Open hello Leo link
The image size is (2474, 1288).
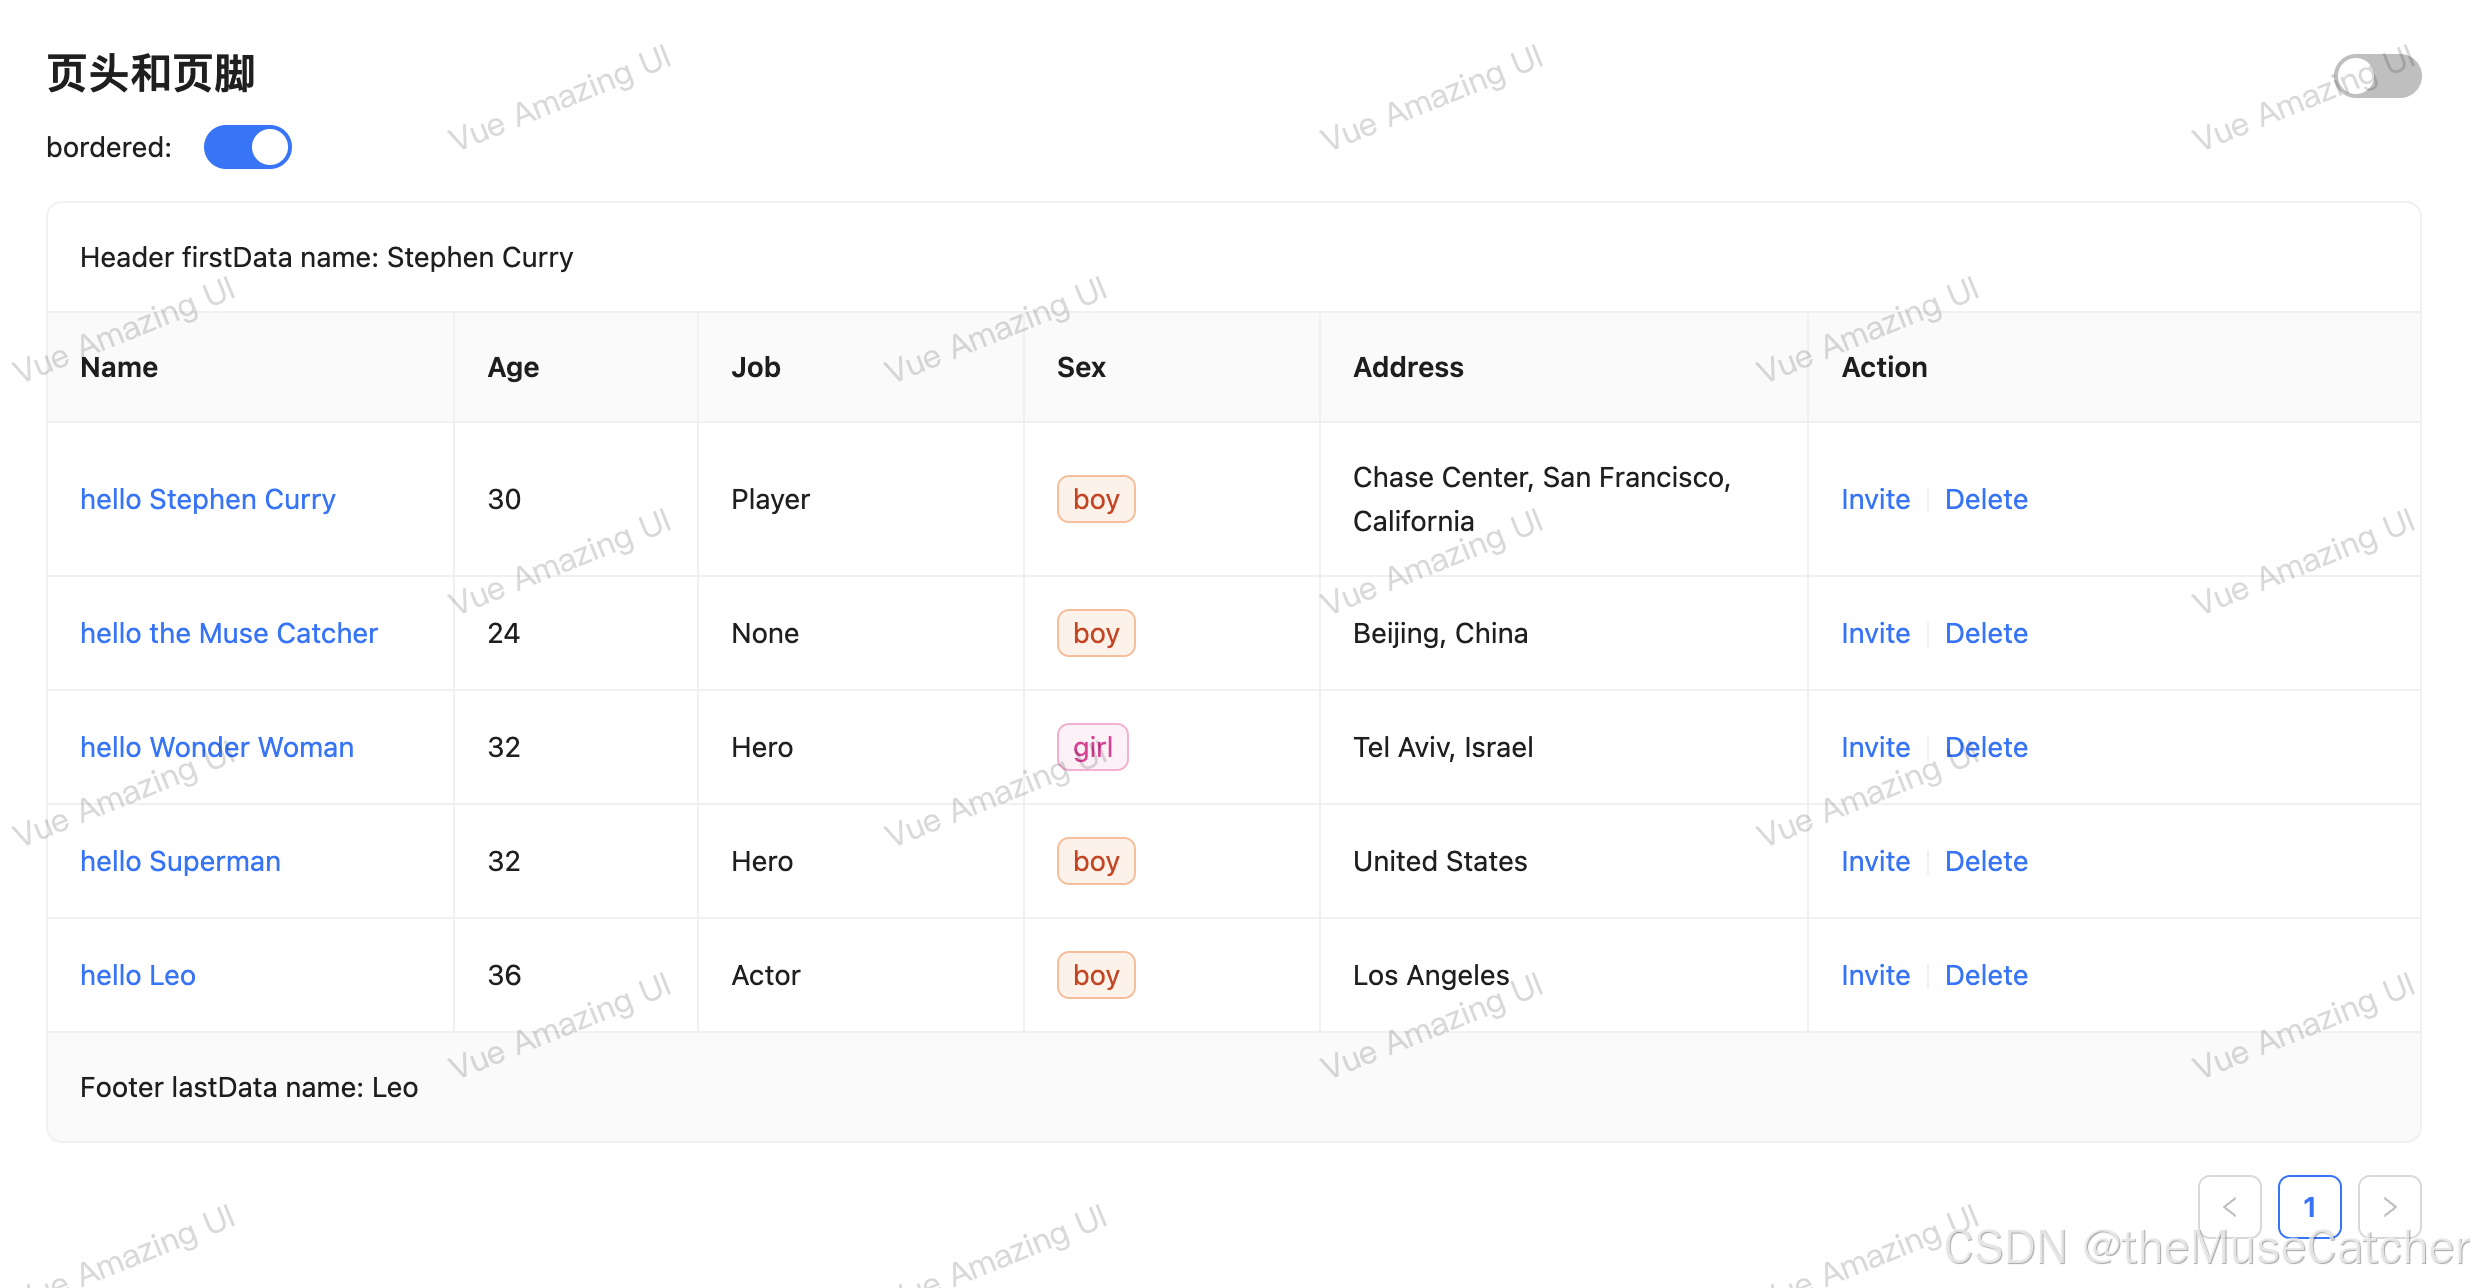pos(137,975)
